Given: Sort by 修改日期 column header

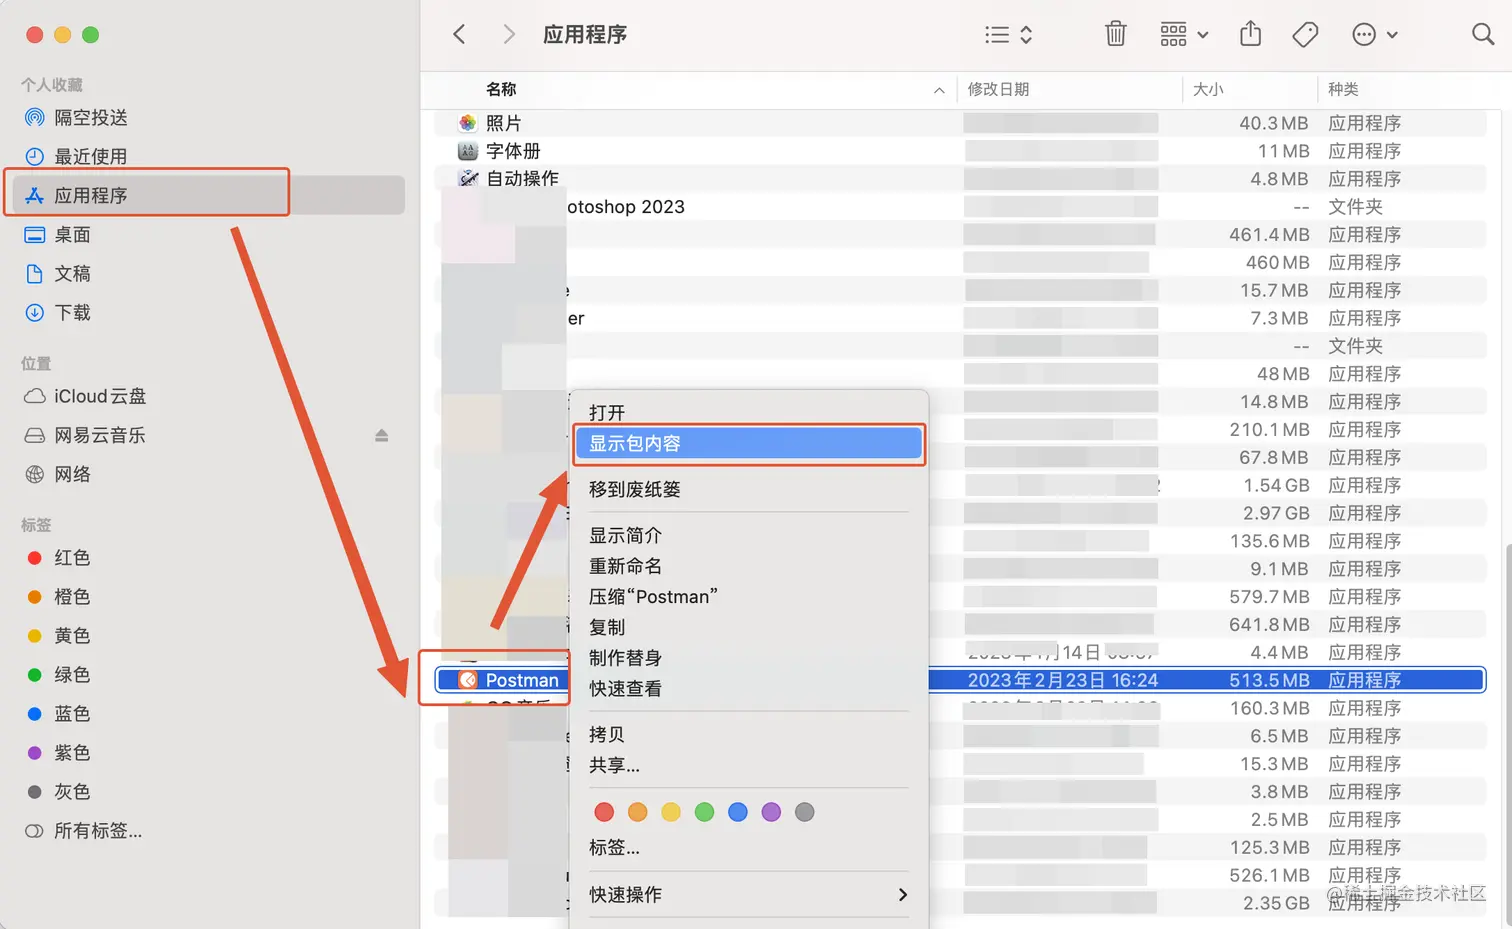Looking at the screenshot, I should click(998, 90).
